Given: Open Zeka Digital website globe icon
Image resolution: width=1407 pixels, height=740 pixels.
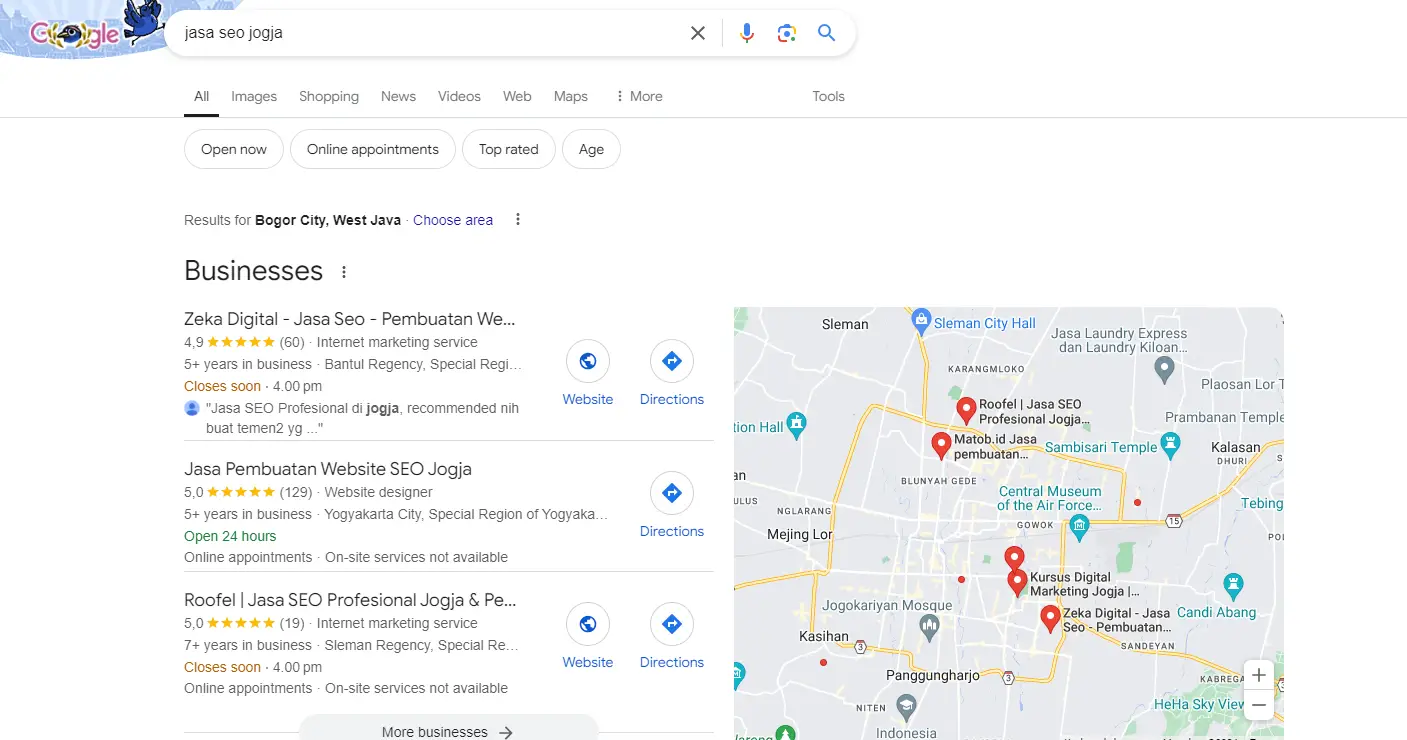Looking at the screenshot, I should pos(588,361).
